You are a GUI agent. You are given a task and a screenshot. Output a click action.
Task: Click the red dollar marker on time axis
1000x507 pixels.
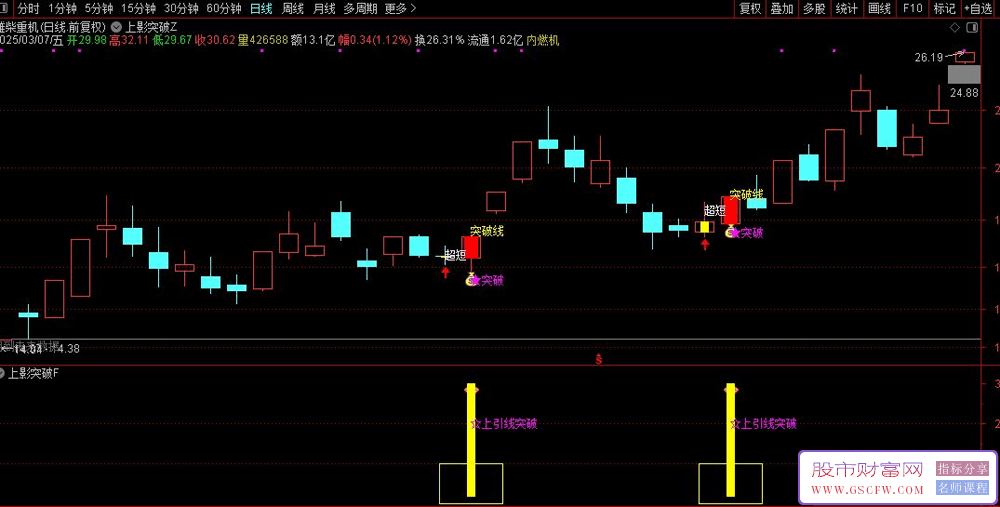[x=599, y=359]
